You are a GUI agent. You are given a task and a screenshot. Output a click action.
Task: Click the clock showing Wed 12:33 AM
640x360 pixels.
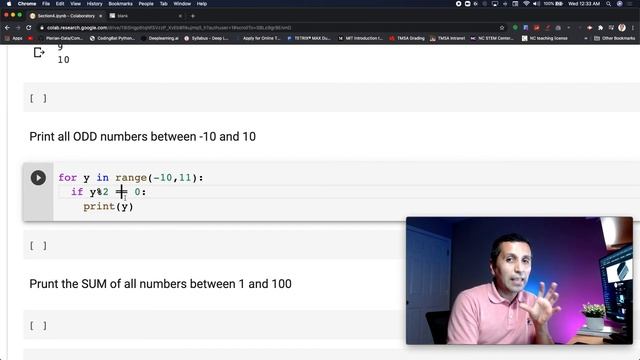pyautogui.click(x=584, y=4)
